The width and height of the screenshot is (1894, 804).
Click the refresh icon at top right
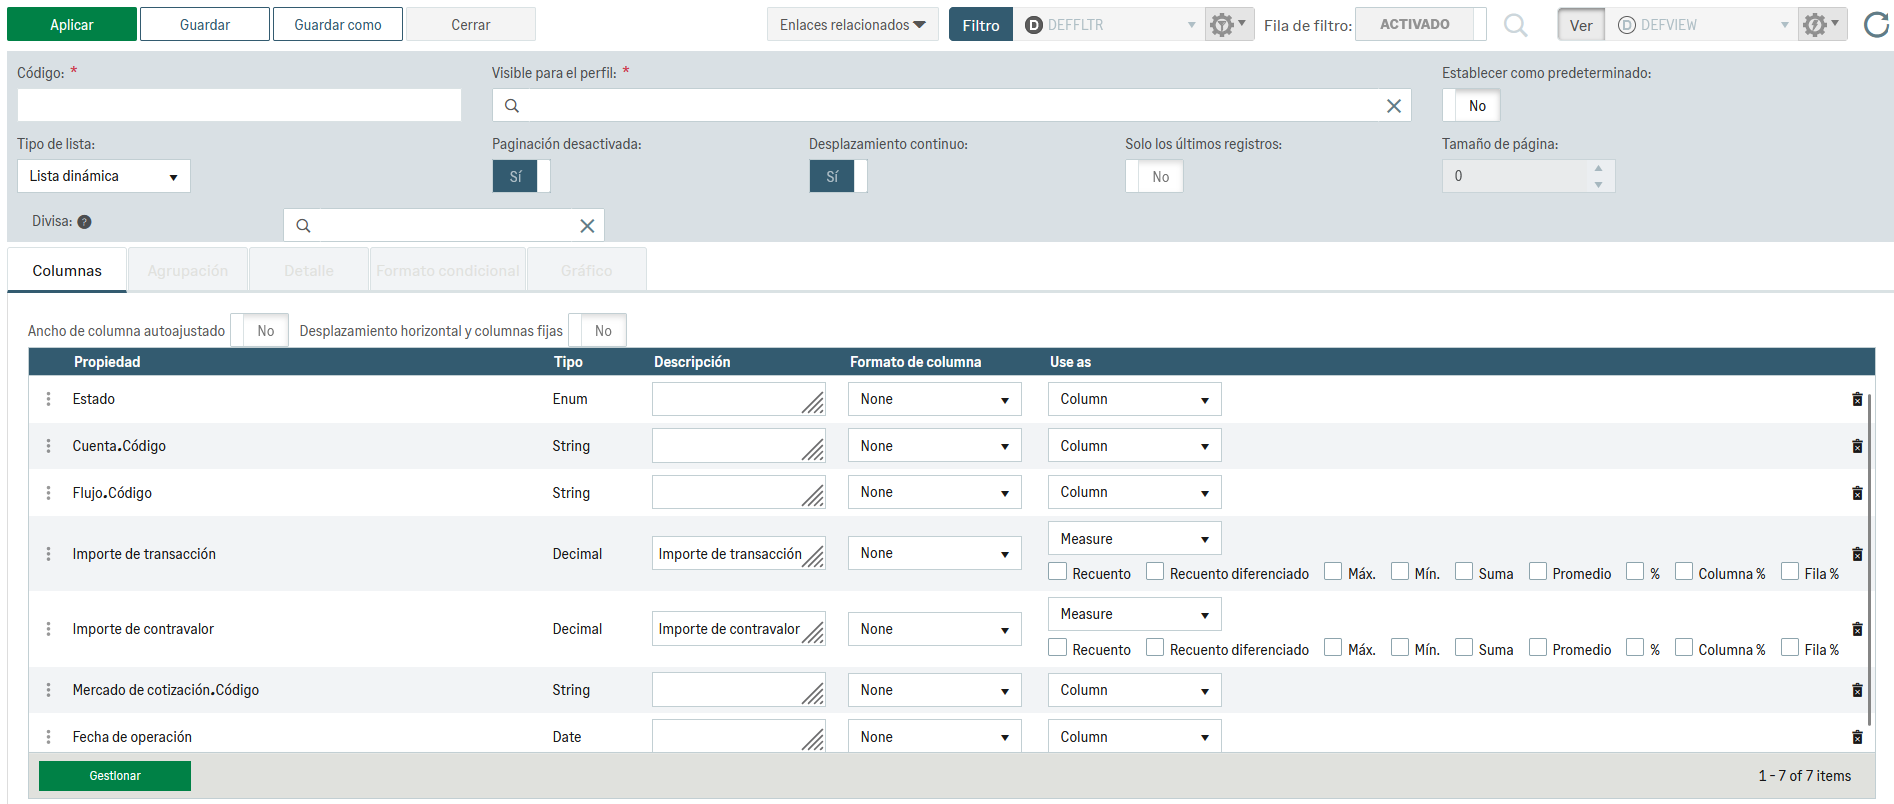(1876, 25)
